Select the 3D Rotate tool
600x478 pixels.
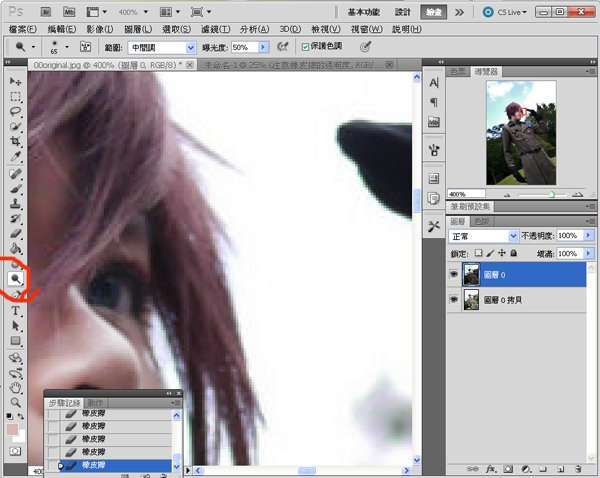tap(15, 358)
